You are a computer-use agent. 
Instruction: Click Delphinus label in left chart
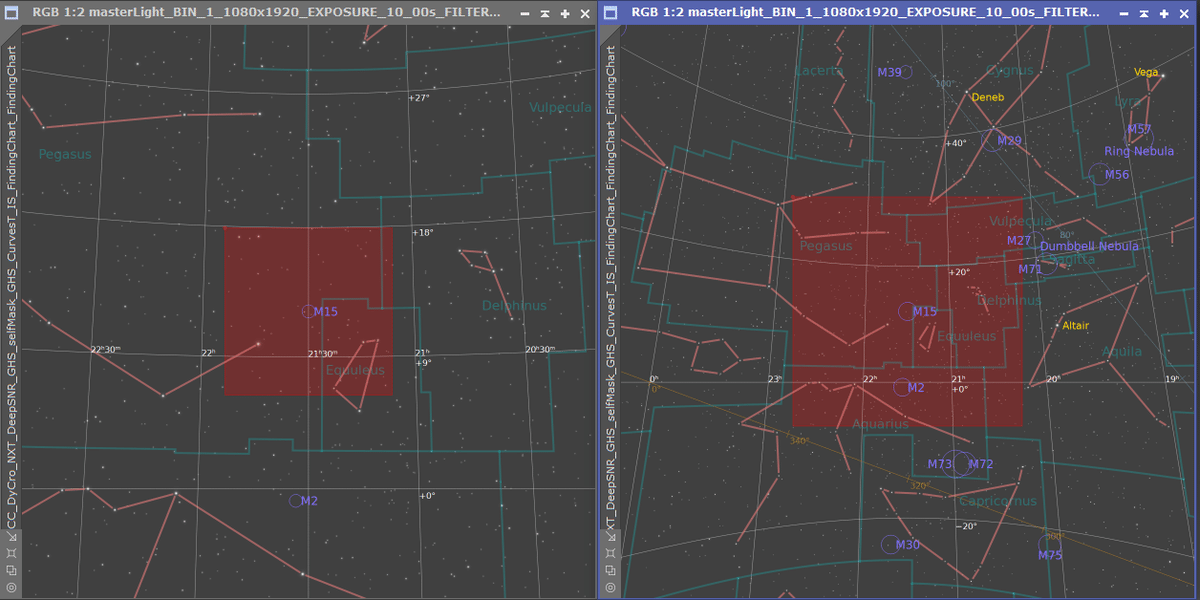pyautogui.click(x=515, y=305)
